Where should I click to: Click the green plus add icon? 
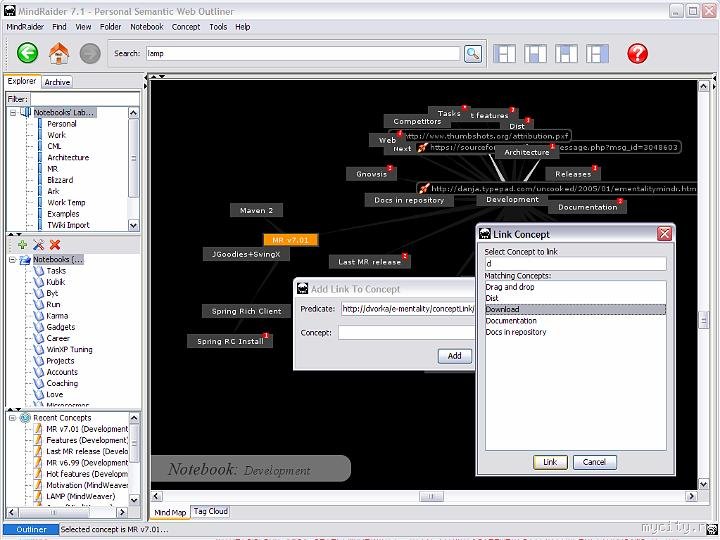(22, 245)
